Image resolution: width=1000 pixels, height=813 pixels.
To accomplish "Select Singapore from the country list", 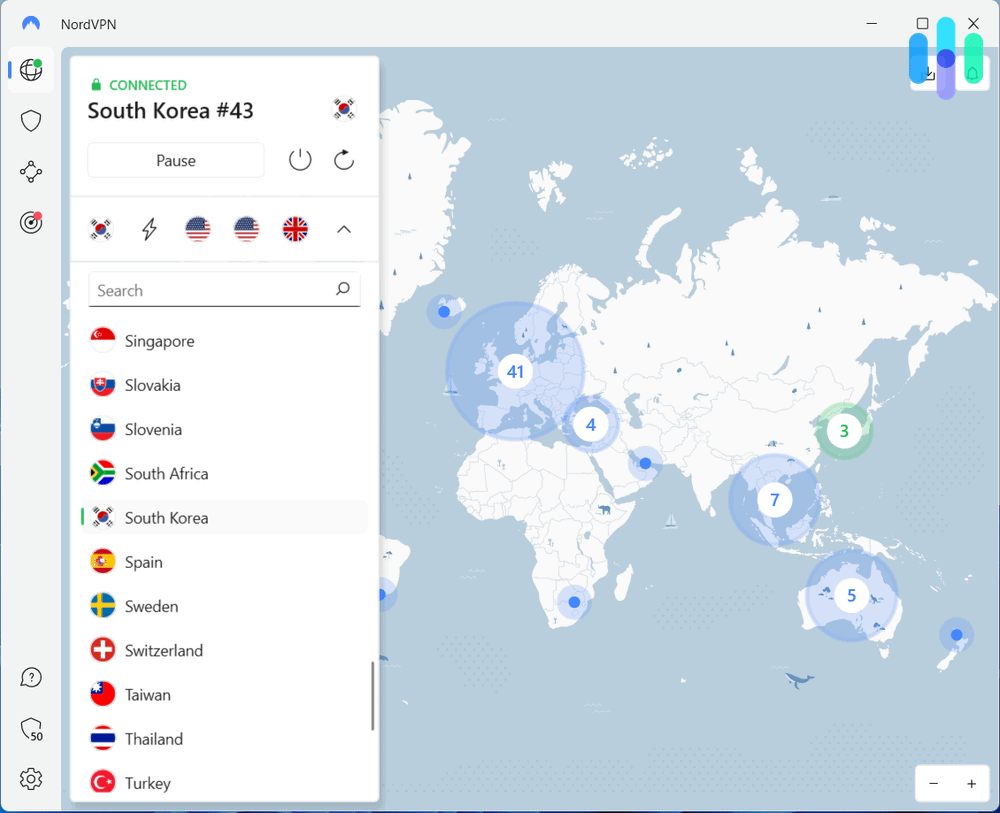I will tap(158, 341).
